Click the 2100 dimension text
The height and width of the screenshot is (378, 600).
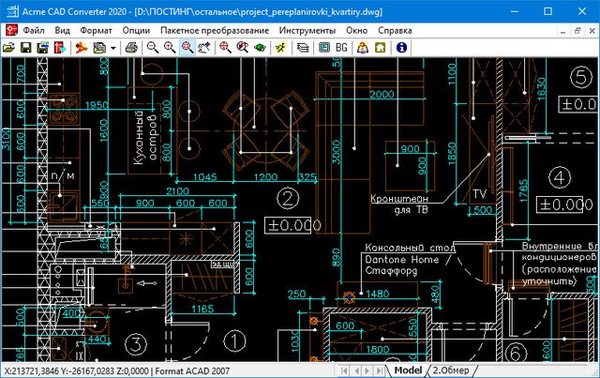178,191
